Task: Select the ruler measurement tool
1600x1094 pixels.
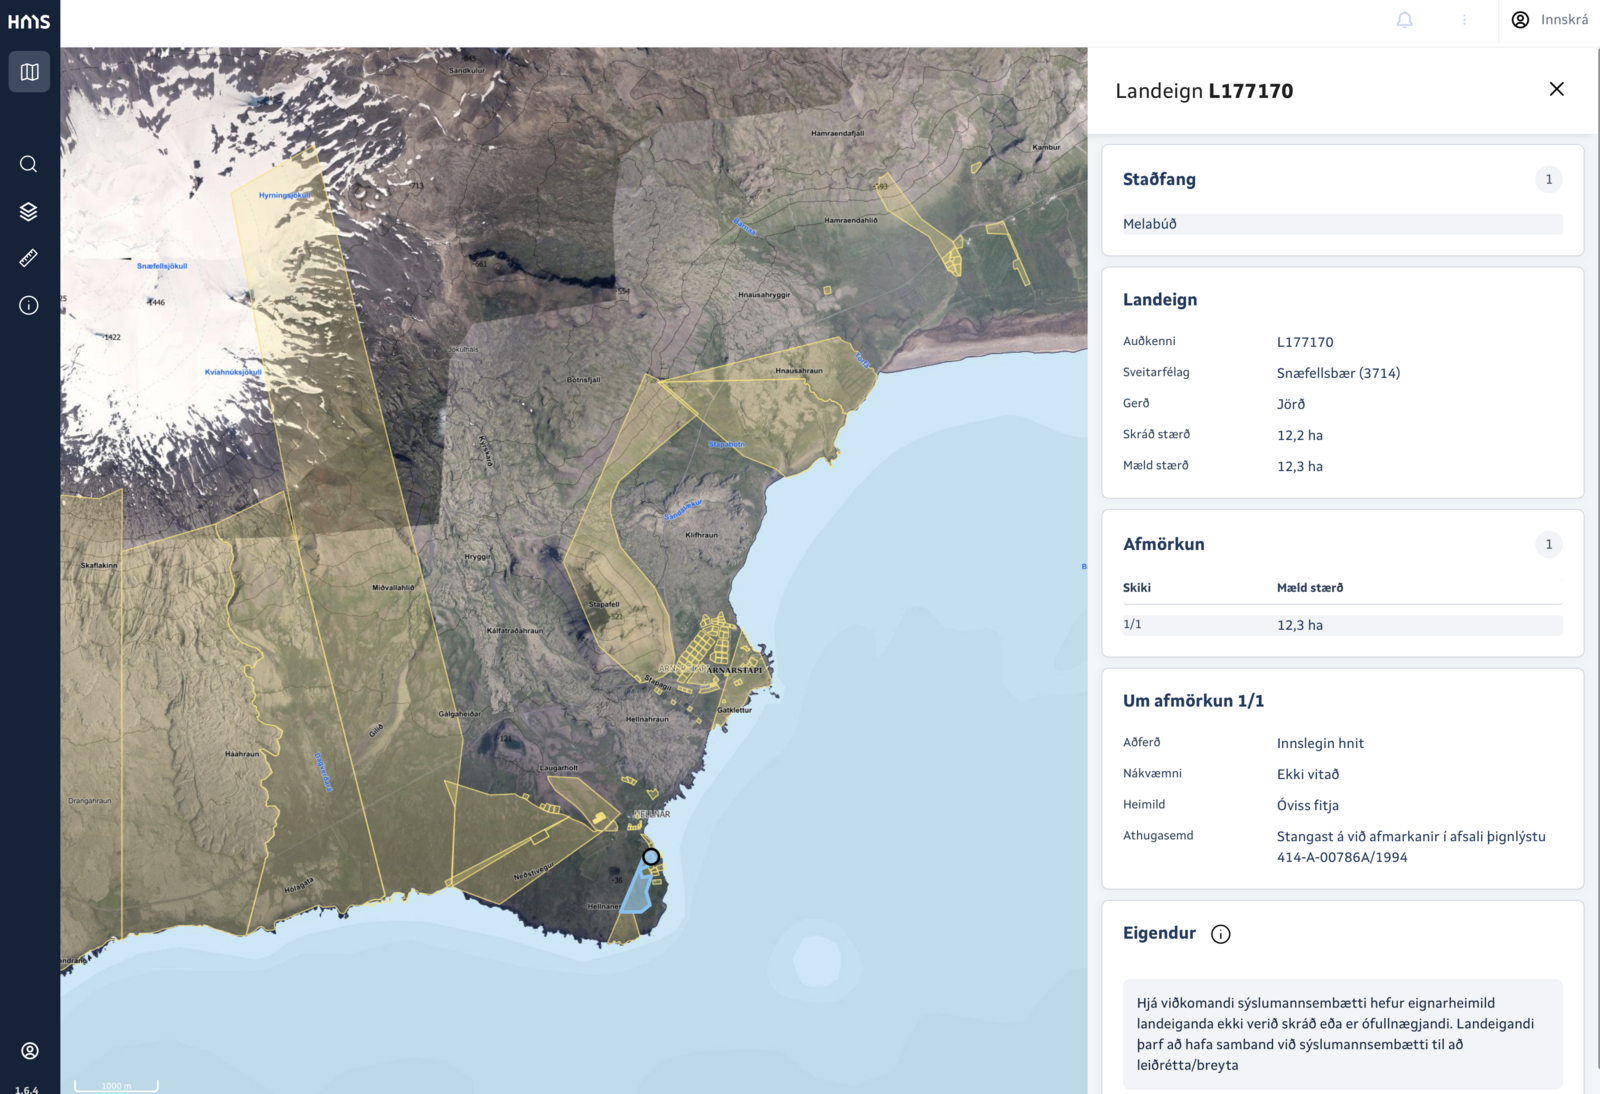Action: pyautogui.click(x=29, y=258)
